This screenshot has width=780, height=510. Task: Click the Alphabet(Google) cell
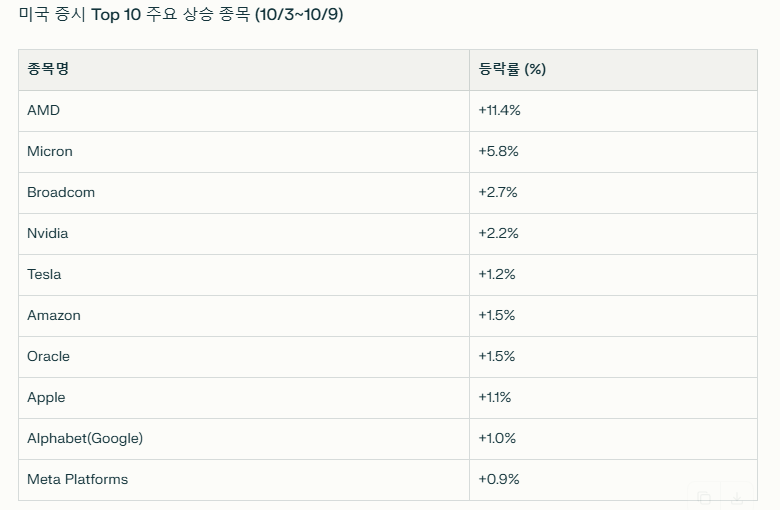tap(85, 439)
